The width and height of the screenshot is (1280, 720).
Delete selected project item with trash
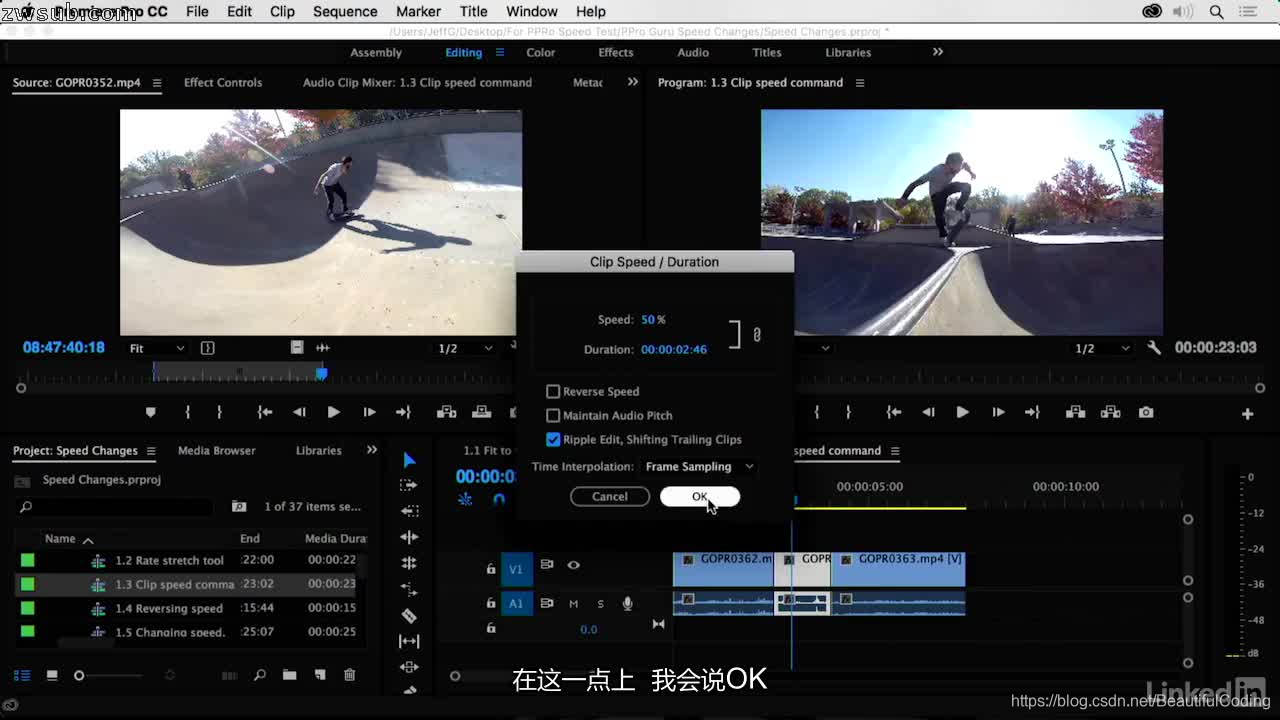click(349, 675)
